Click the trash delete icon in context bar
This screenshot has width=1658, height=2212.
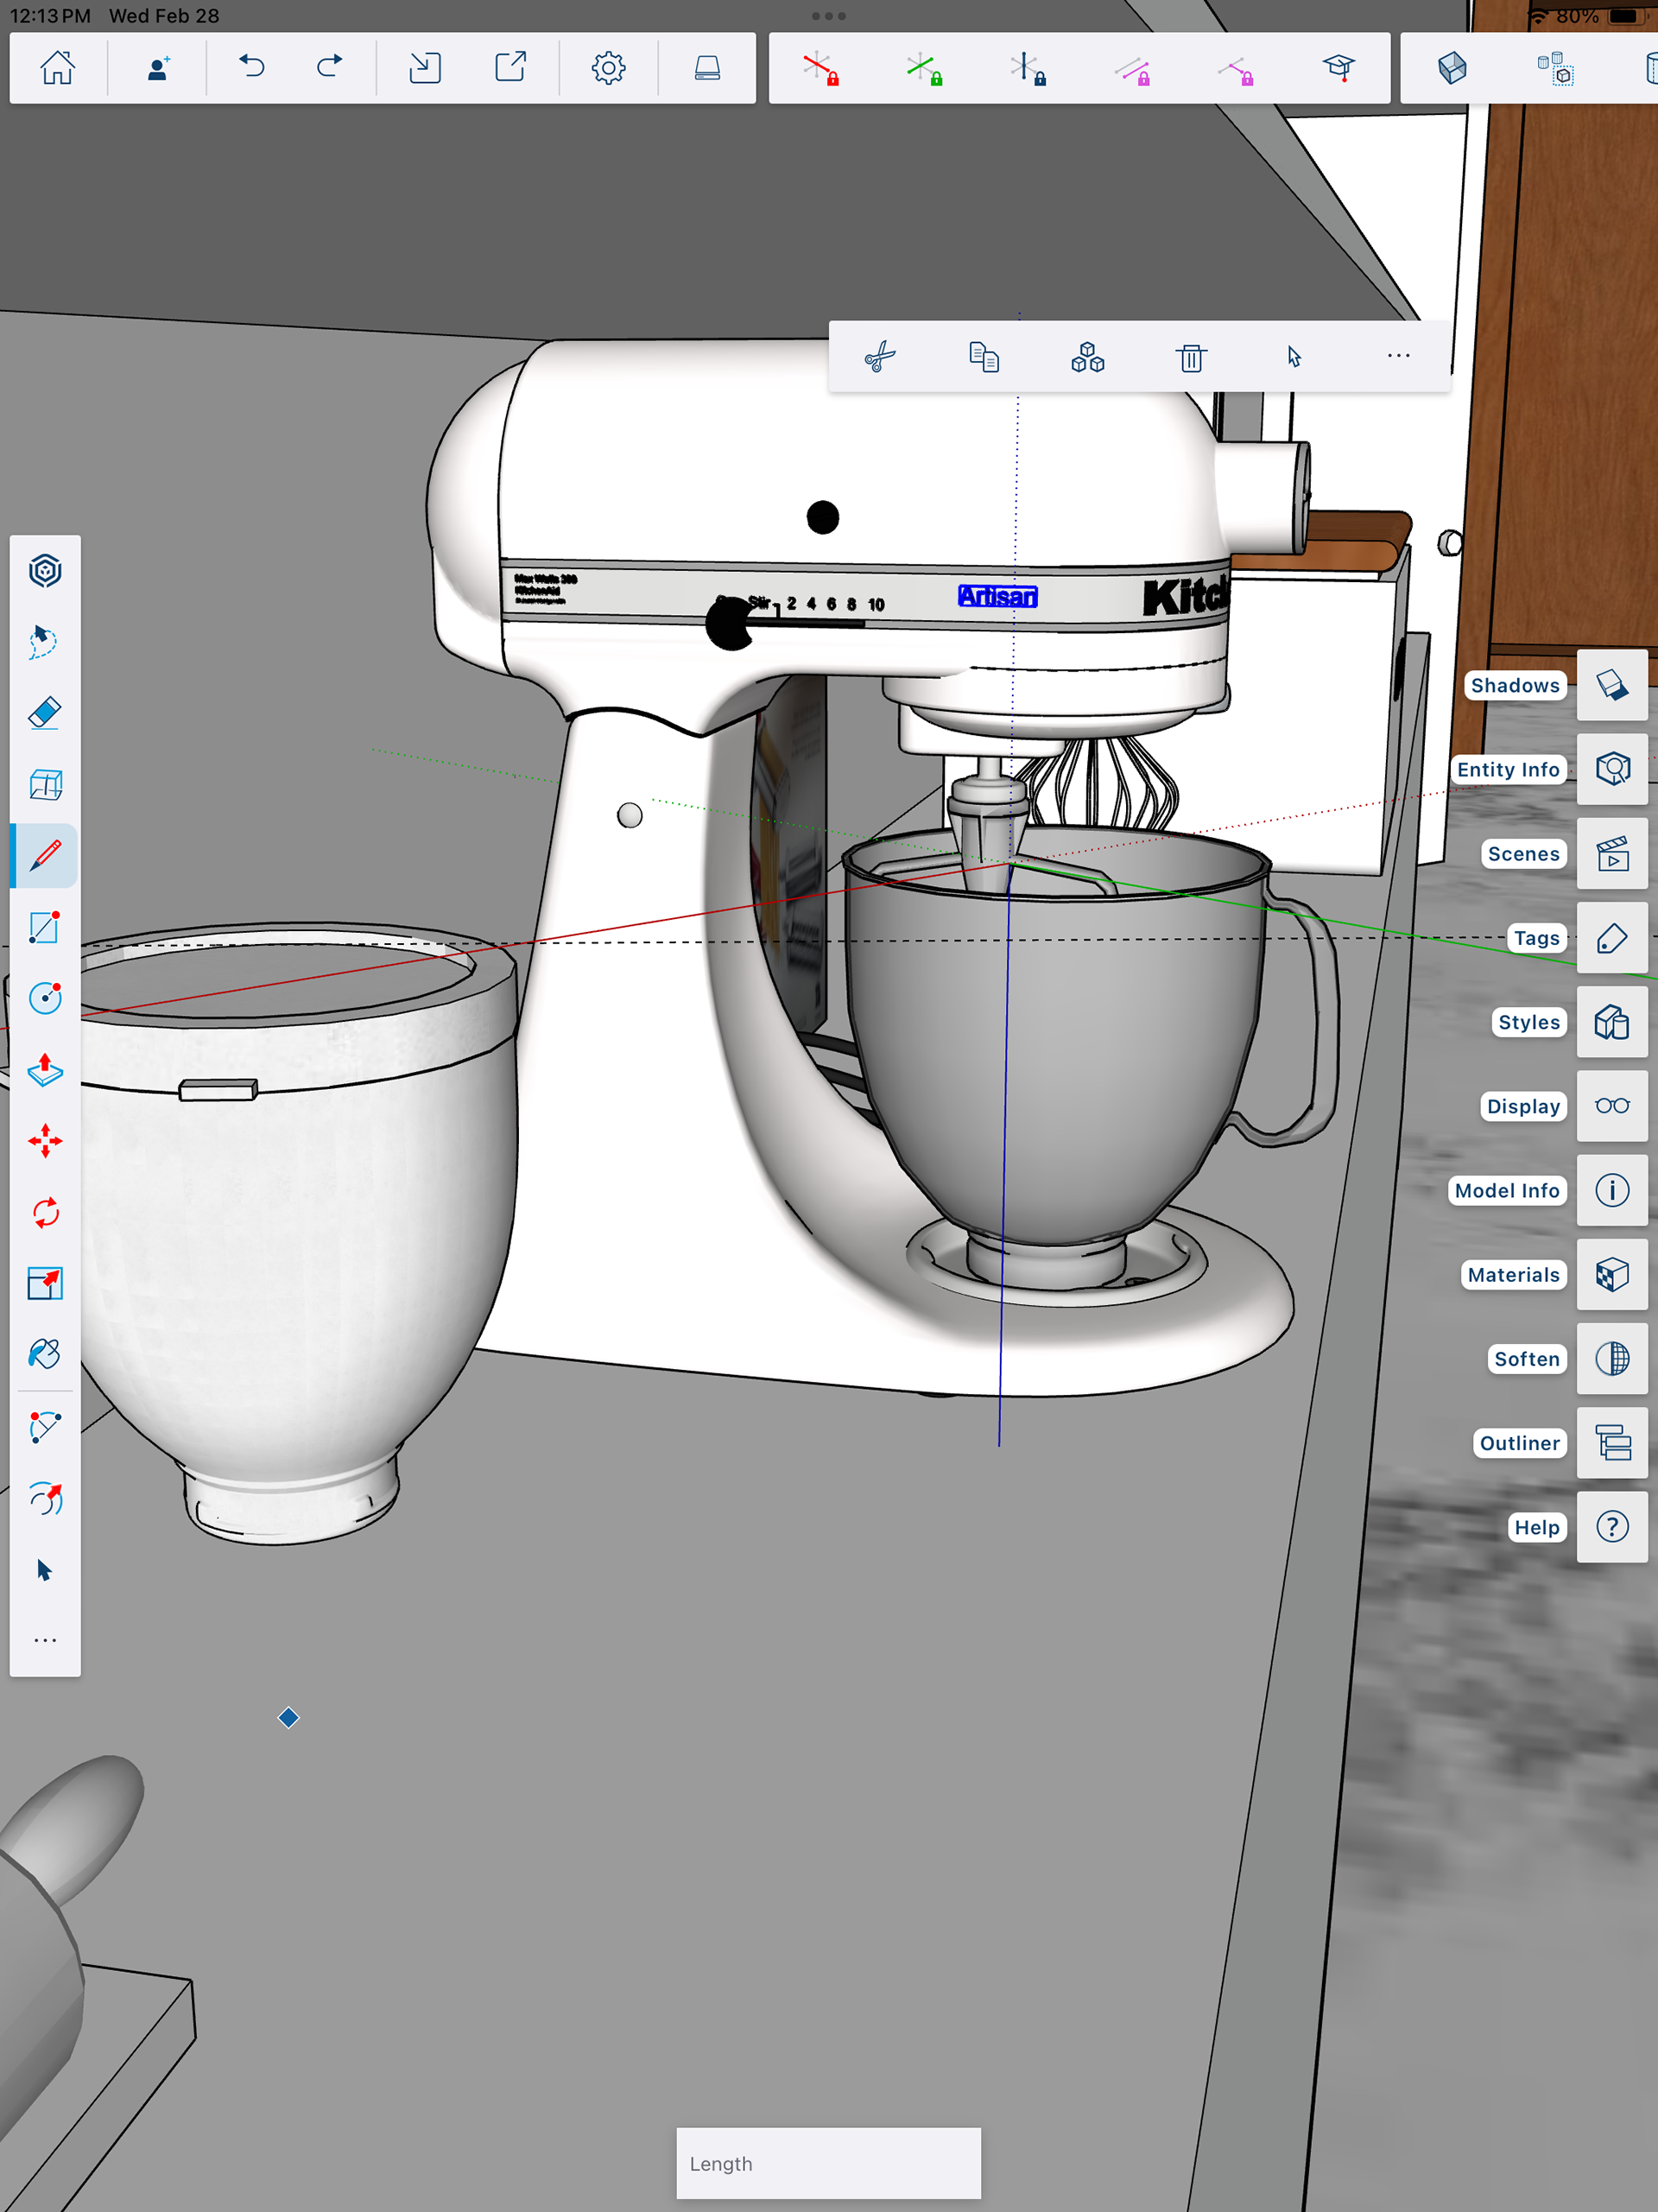[1190, 357]
